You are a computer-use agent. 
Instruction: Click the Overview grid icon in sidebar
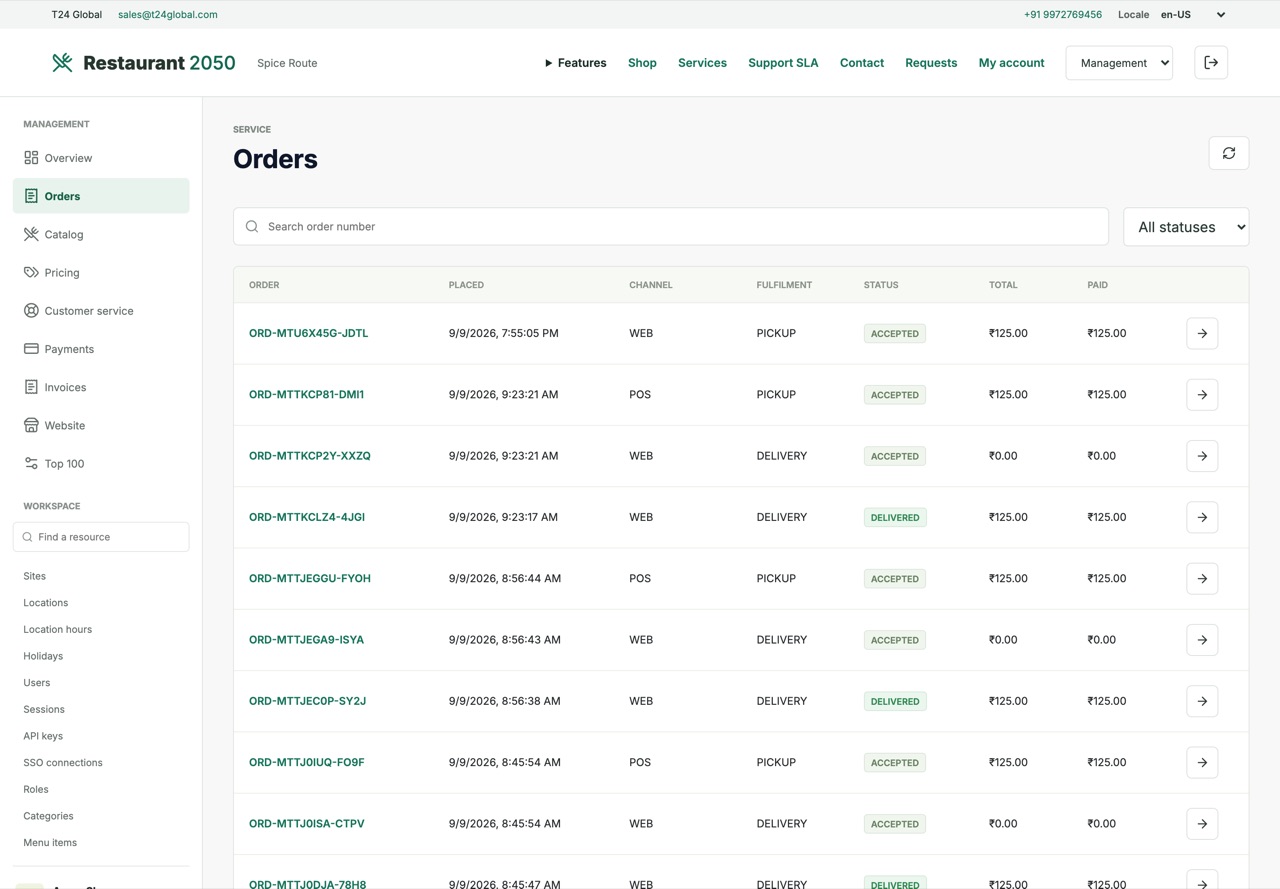tap(31, 158)
